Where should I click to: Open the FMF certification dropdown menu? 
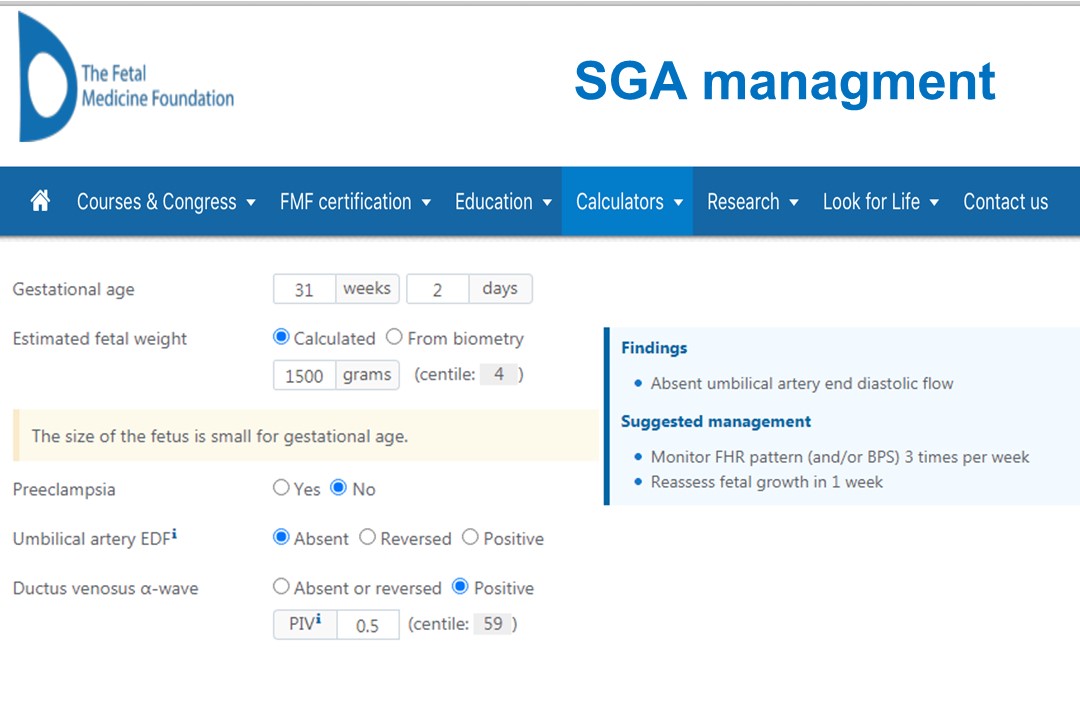tap(355, 202)
